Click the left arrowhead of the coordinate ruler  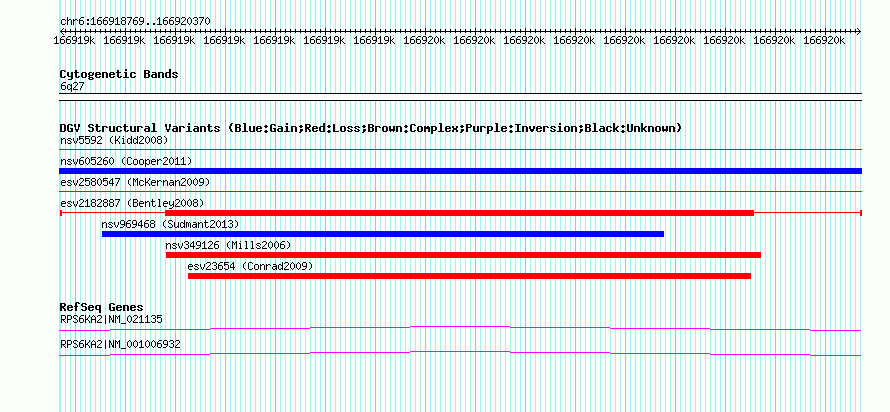tap(62, 31)
